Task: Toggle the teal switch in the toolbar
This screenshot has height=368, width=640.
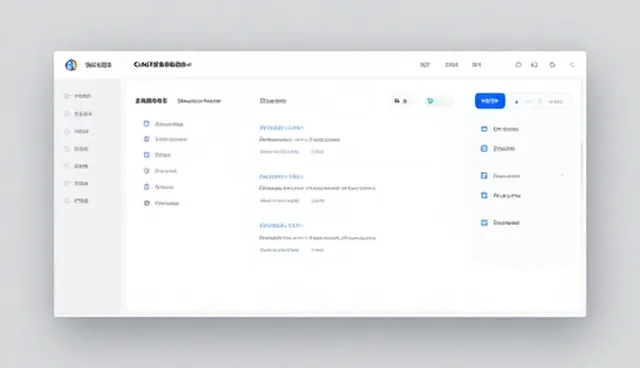Action: click(439, 101)
